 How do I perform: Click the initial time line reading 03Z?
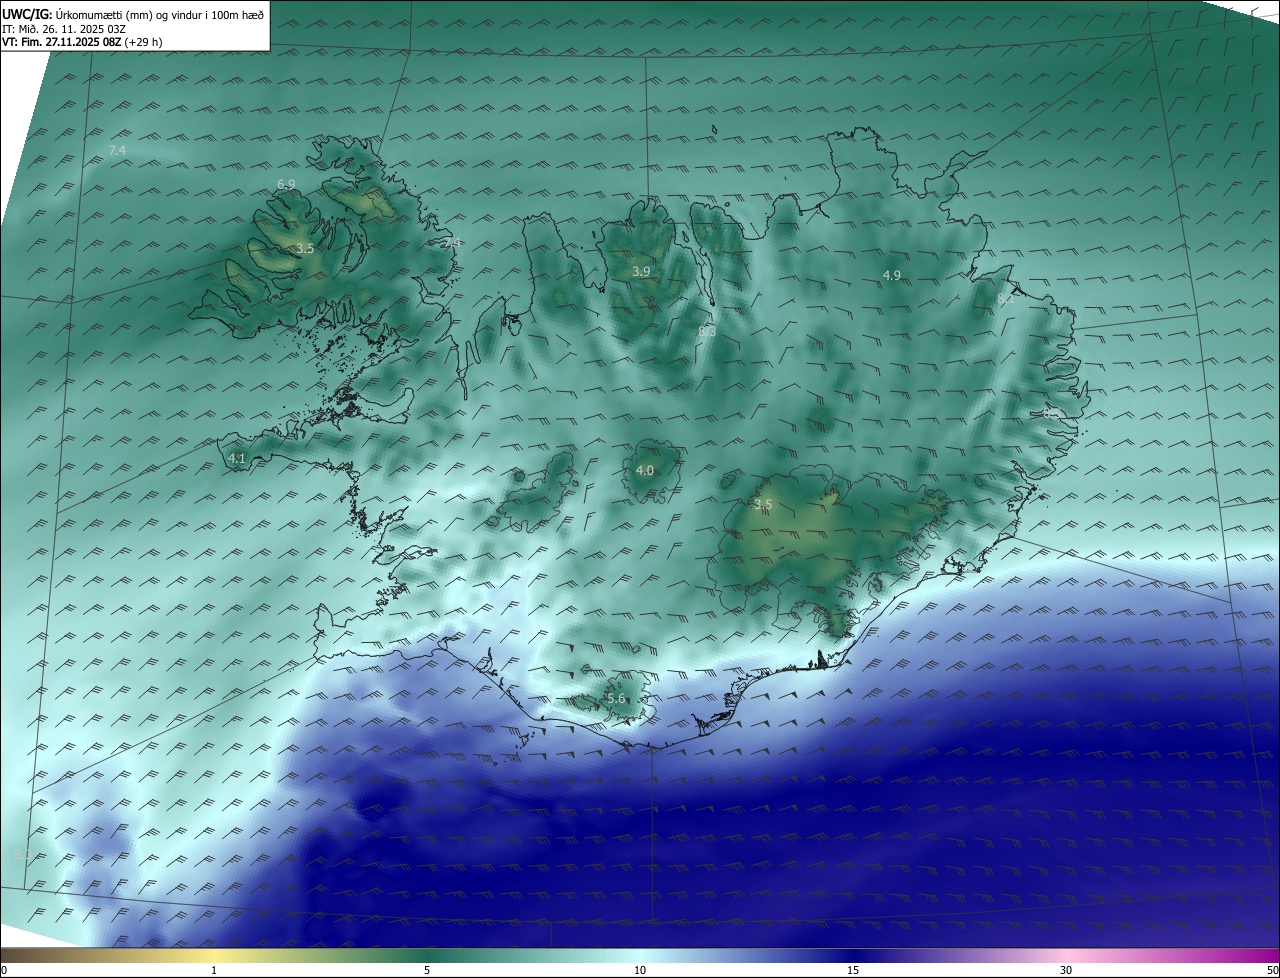point(64,29)
